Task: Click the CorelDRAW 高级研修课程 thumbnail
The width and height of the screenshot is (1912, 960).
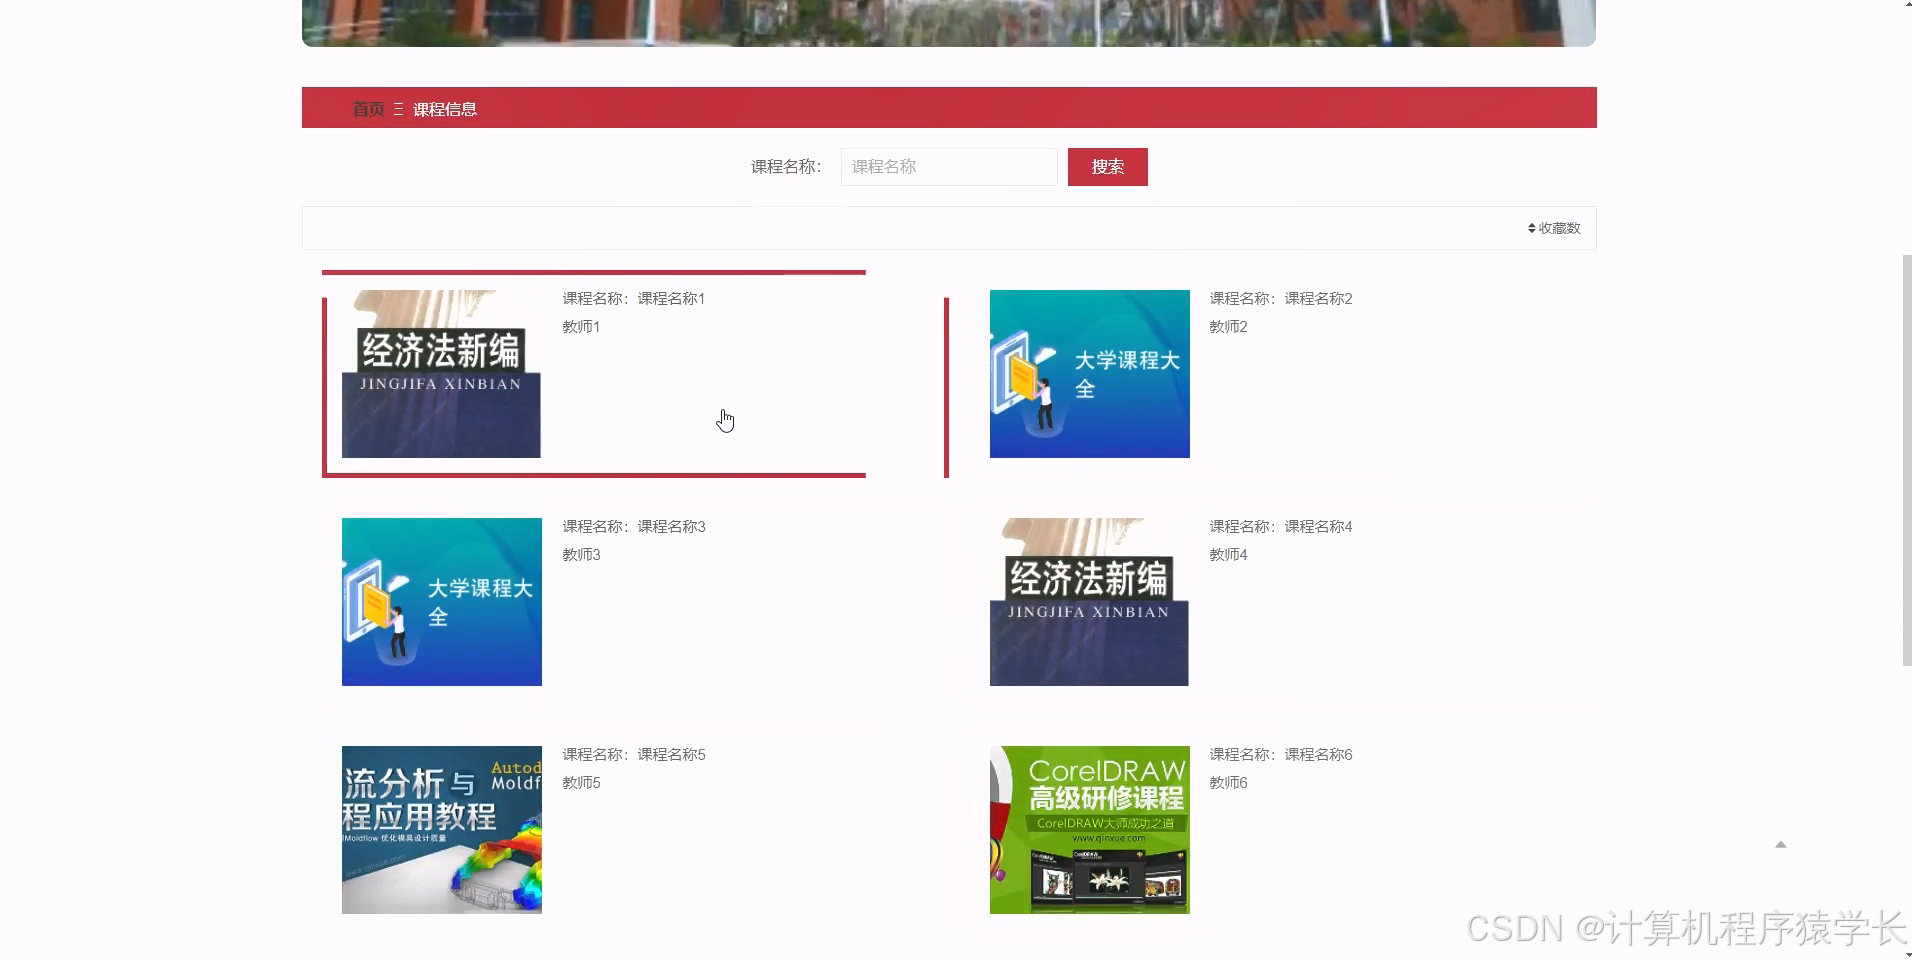Action: coord(1088,829)
